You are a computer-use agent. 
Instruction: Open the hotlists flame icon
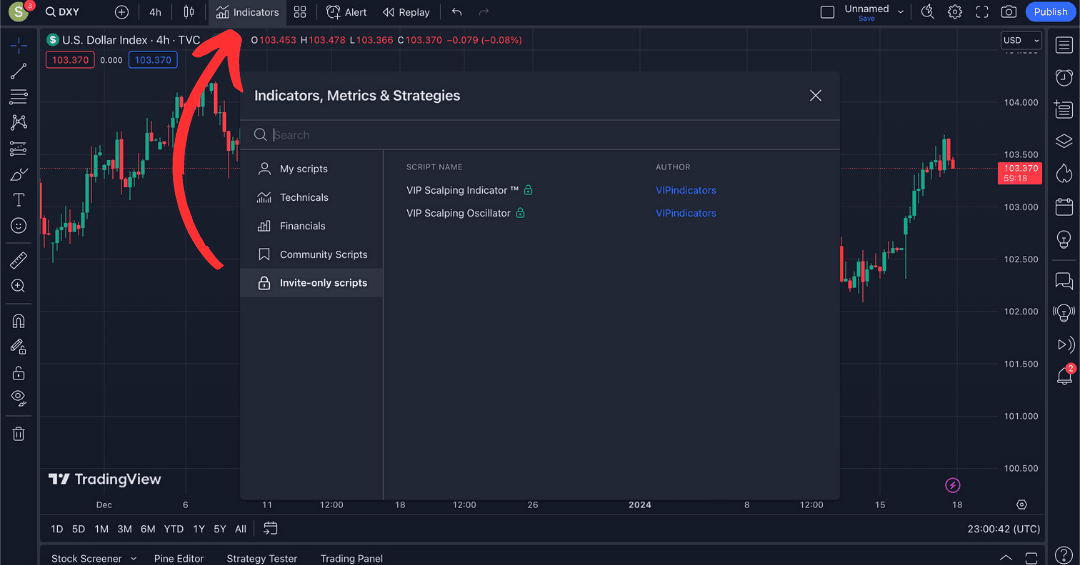(1064, 173)
